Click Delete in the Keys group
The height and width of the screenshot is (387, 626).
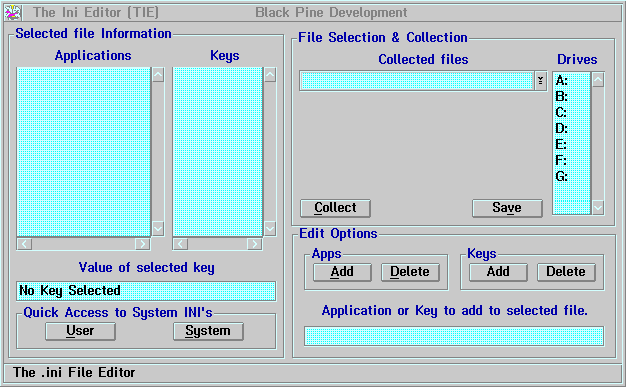click(566, 272)
